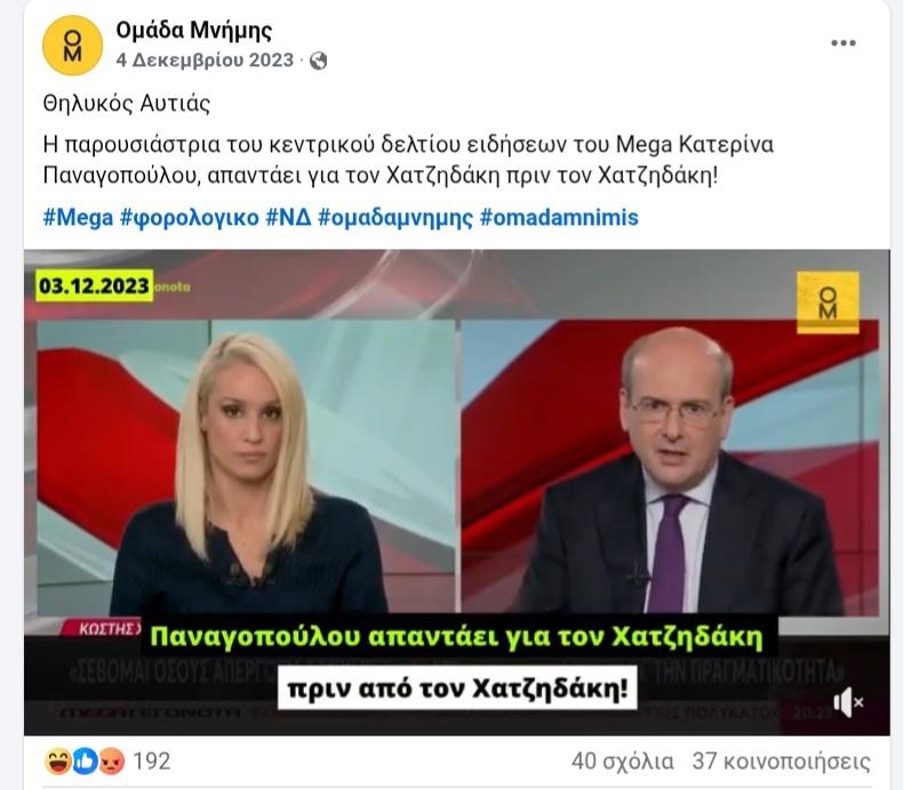Screen dimensions: 904x790
Task: View the 37 κοινοποιήσεις shares list
Action: click(781, 761)
